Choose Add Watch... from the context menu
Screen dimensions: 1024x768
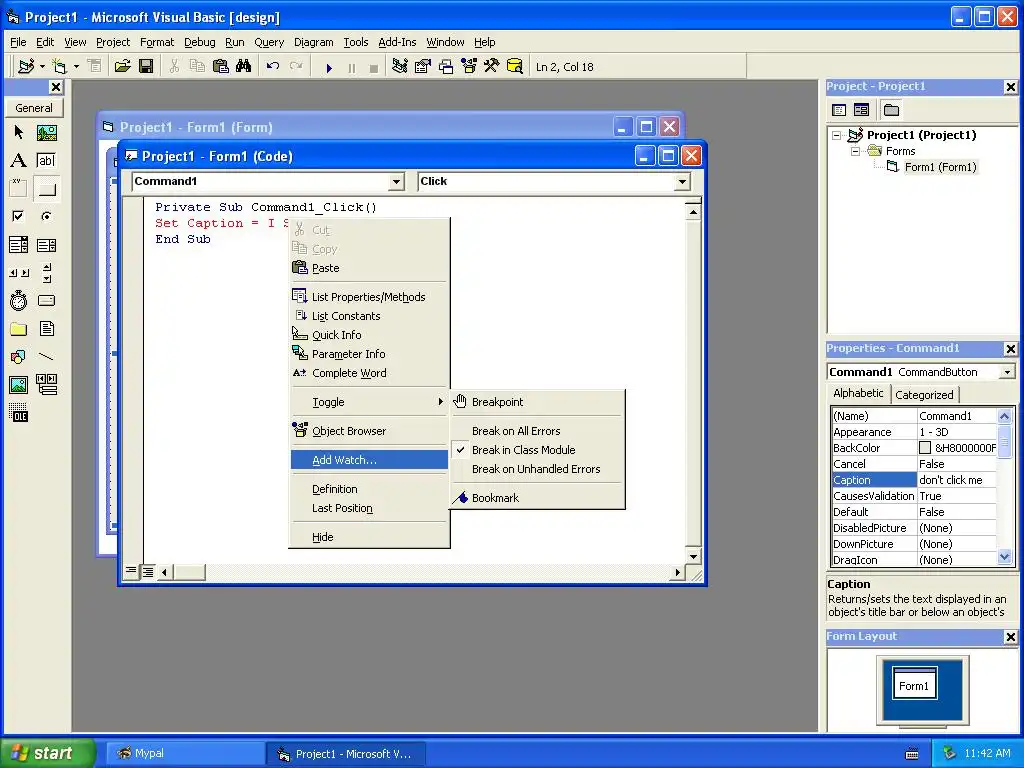pyautogui.click(x=369, y=460)
